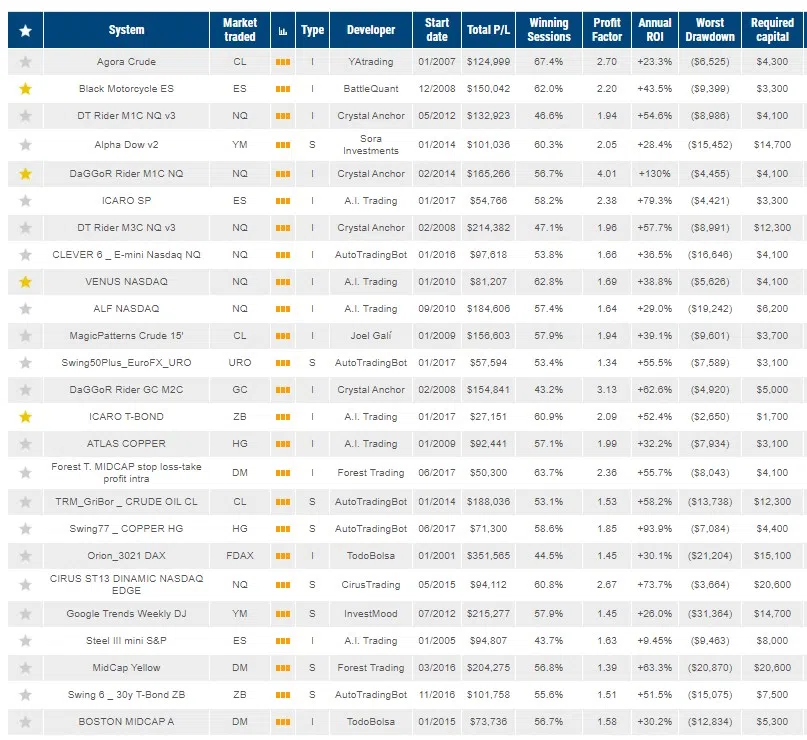Sort by Developer column header
This screenshot has width=807, height=740.
coord(371,30)
